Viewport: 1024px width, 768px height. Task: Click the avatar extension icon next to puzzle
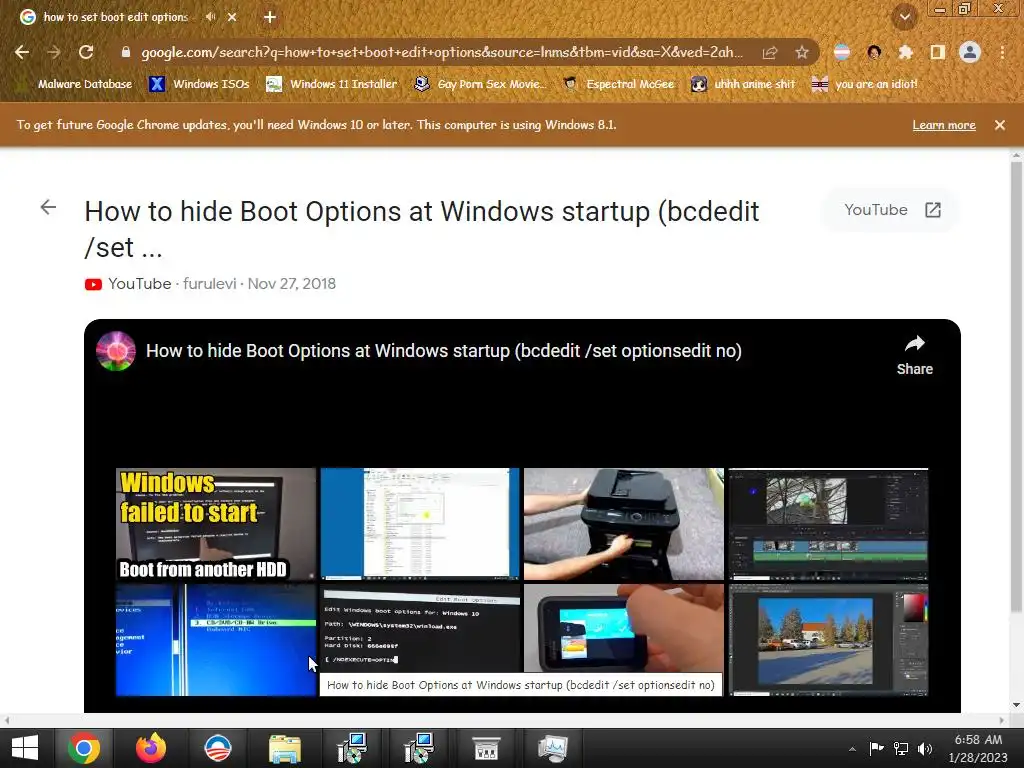[874, 52]
